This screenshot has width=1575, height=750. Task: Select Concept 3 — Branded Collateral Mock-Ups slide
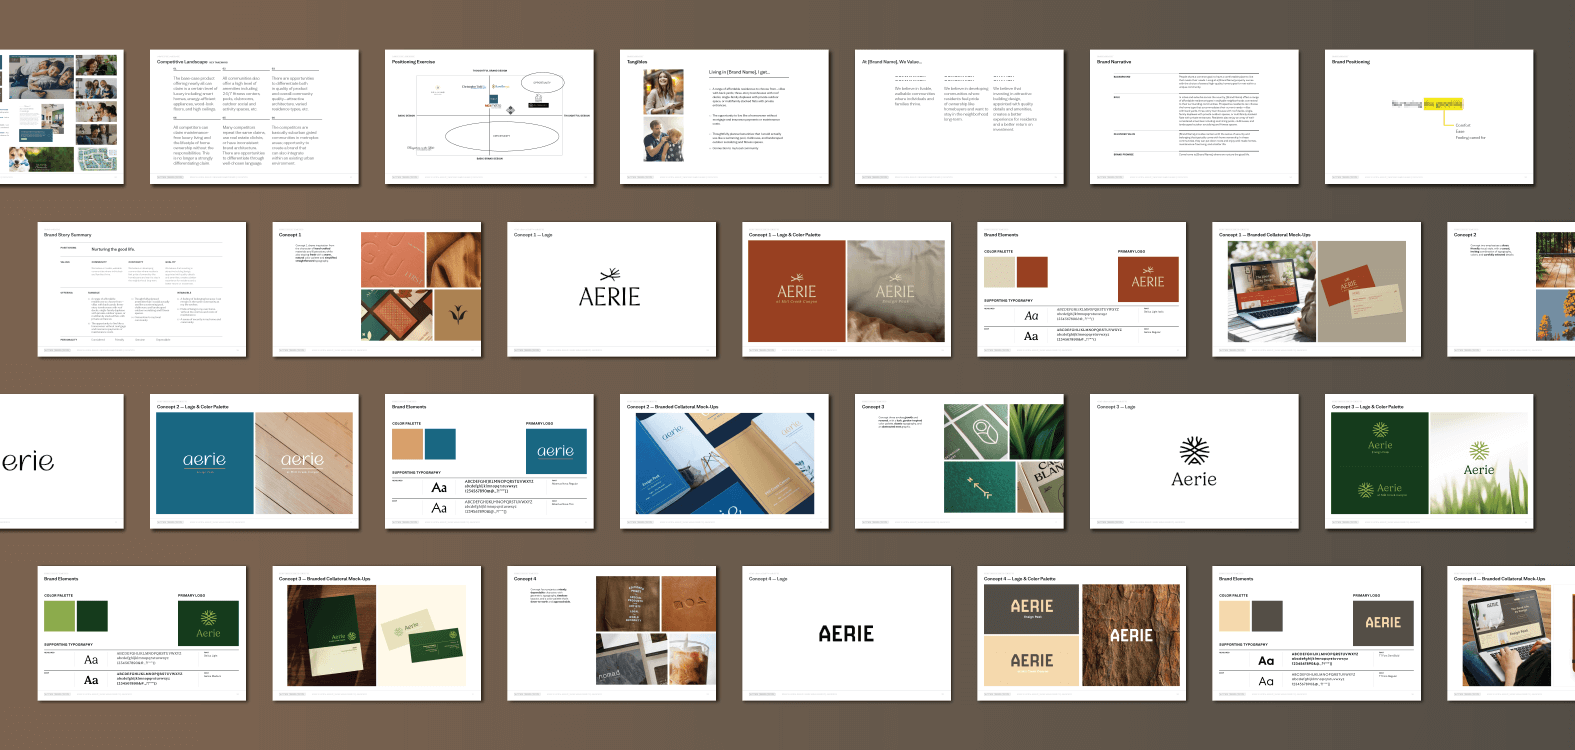[377, 633]
